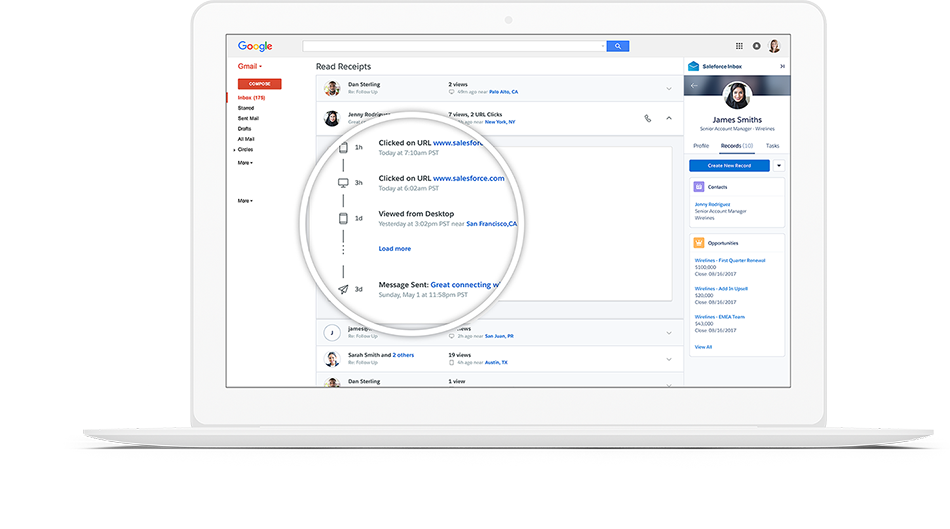Click the back arrow in Salesforce panel
950x529 pixels.
(x=695, y=86)
